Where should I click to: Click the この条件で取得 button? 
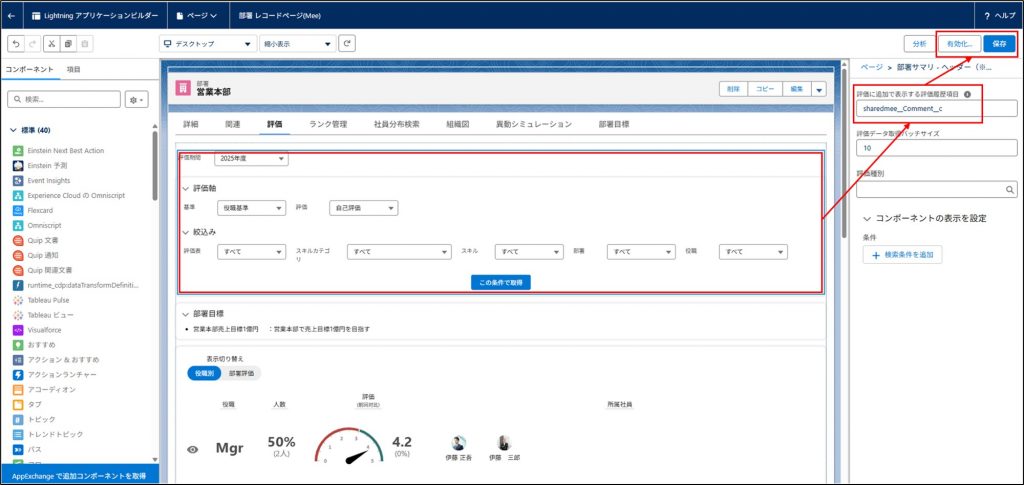[x=500, y=282]
